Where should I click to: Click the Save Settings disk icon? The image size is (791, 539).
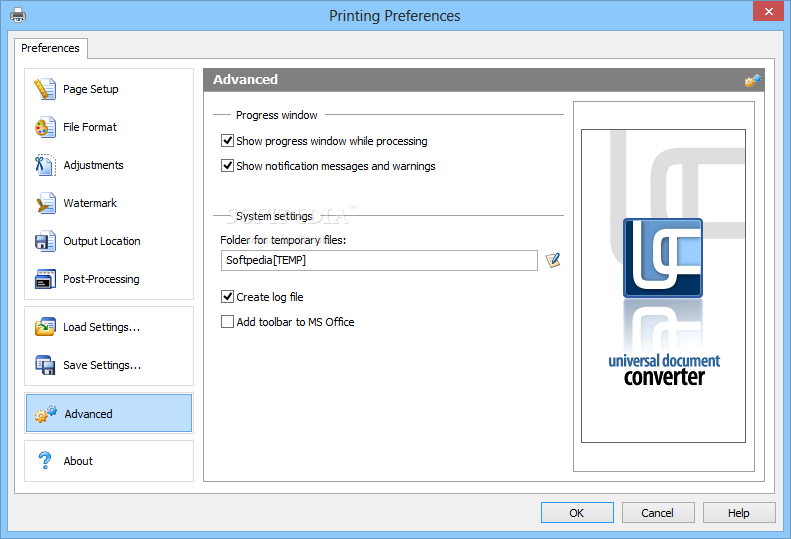tap(45, 365)
